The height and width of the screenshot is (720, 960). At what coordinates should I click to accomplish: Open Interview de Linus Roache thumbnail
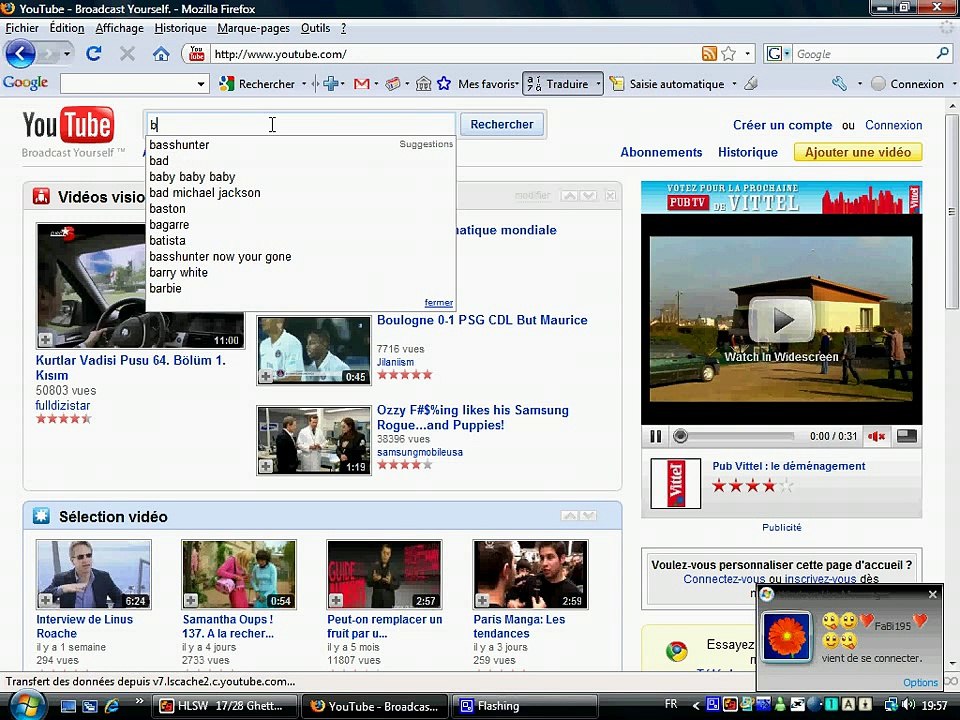94,574
